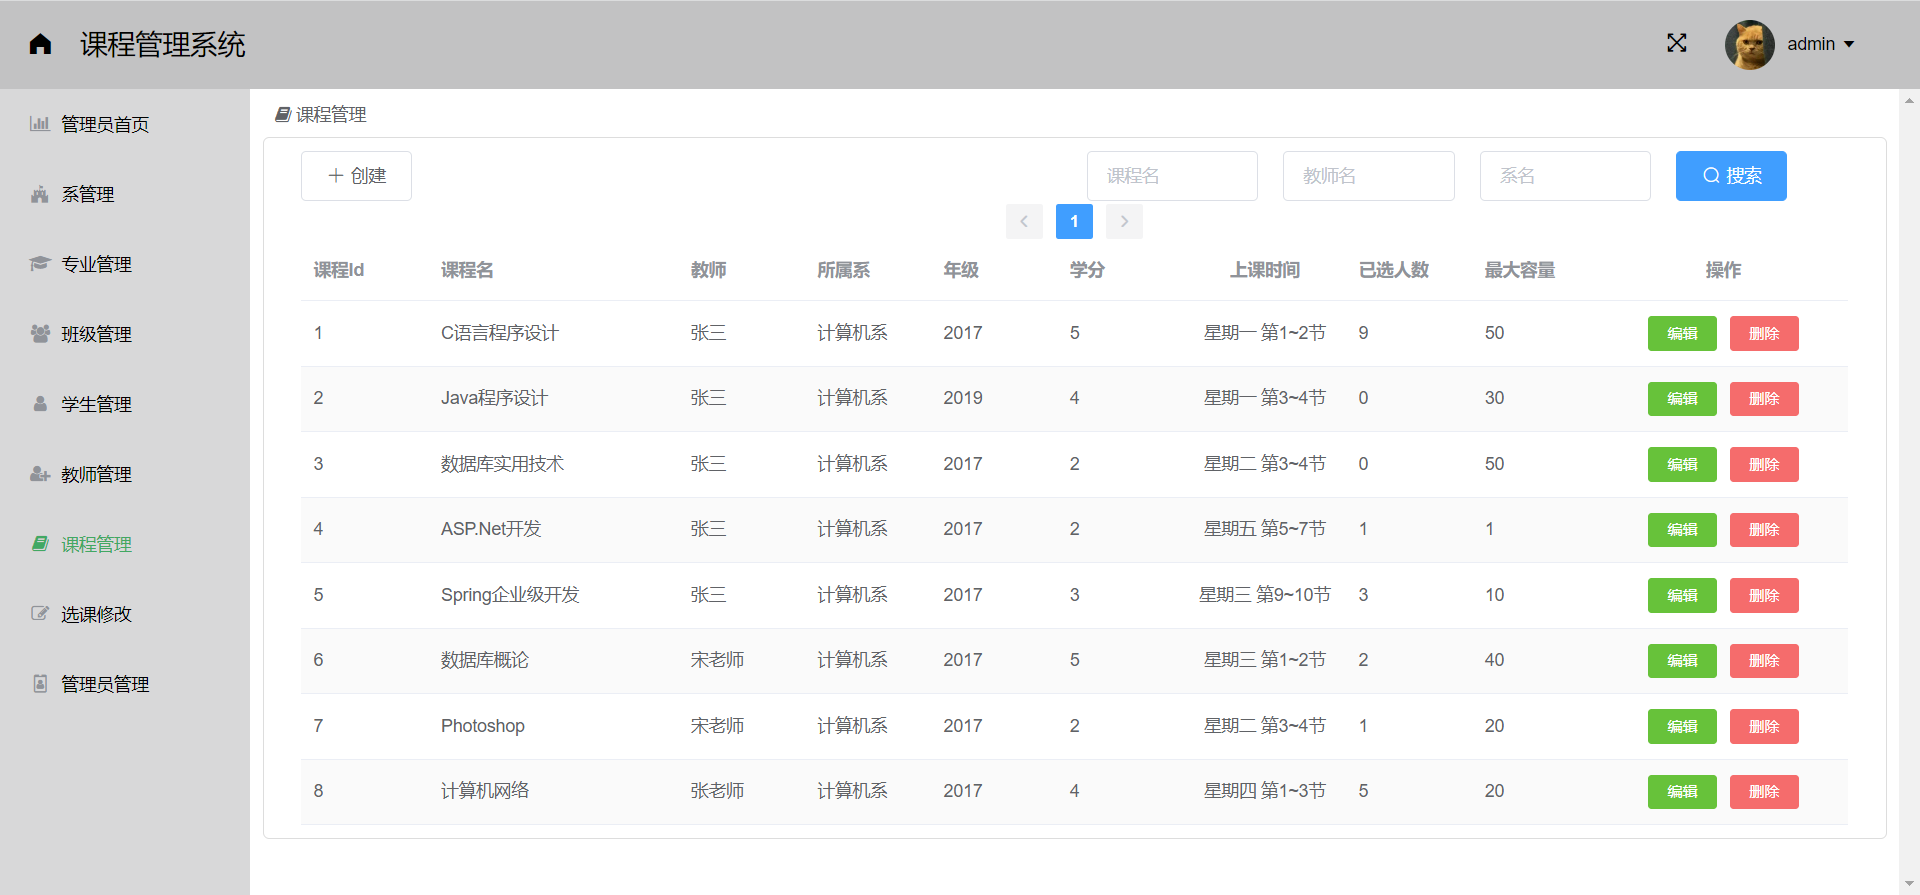Click the 创建 button
Image resolution: width=1920 pixels, height=895 pixels.
[x=356, y=176]
